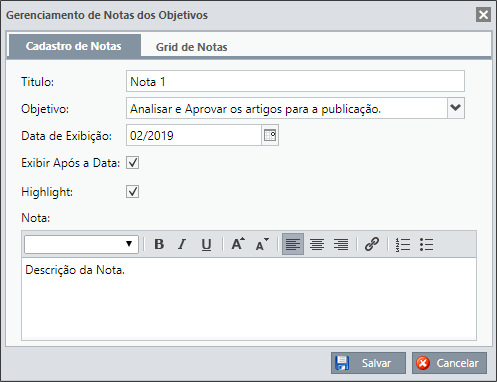Click the 'Highlight:' label

47,192
